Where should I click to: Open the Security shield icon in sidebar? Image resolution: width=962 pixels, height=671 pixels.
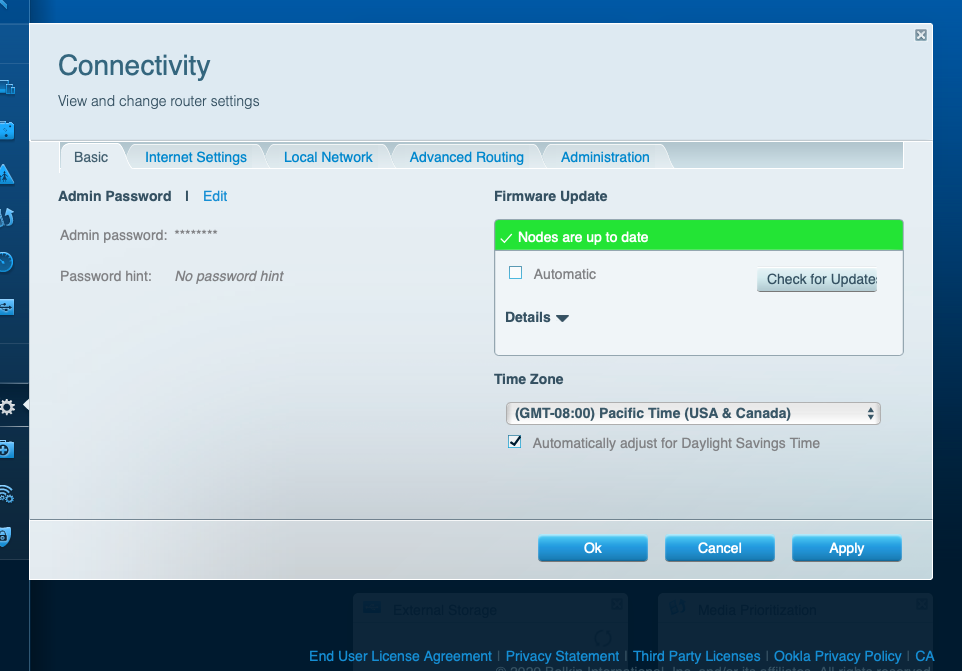click(x=6, y=536)
